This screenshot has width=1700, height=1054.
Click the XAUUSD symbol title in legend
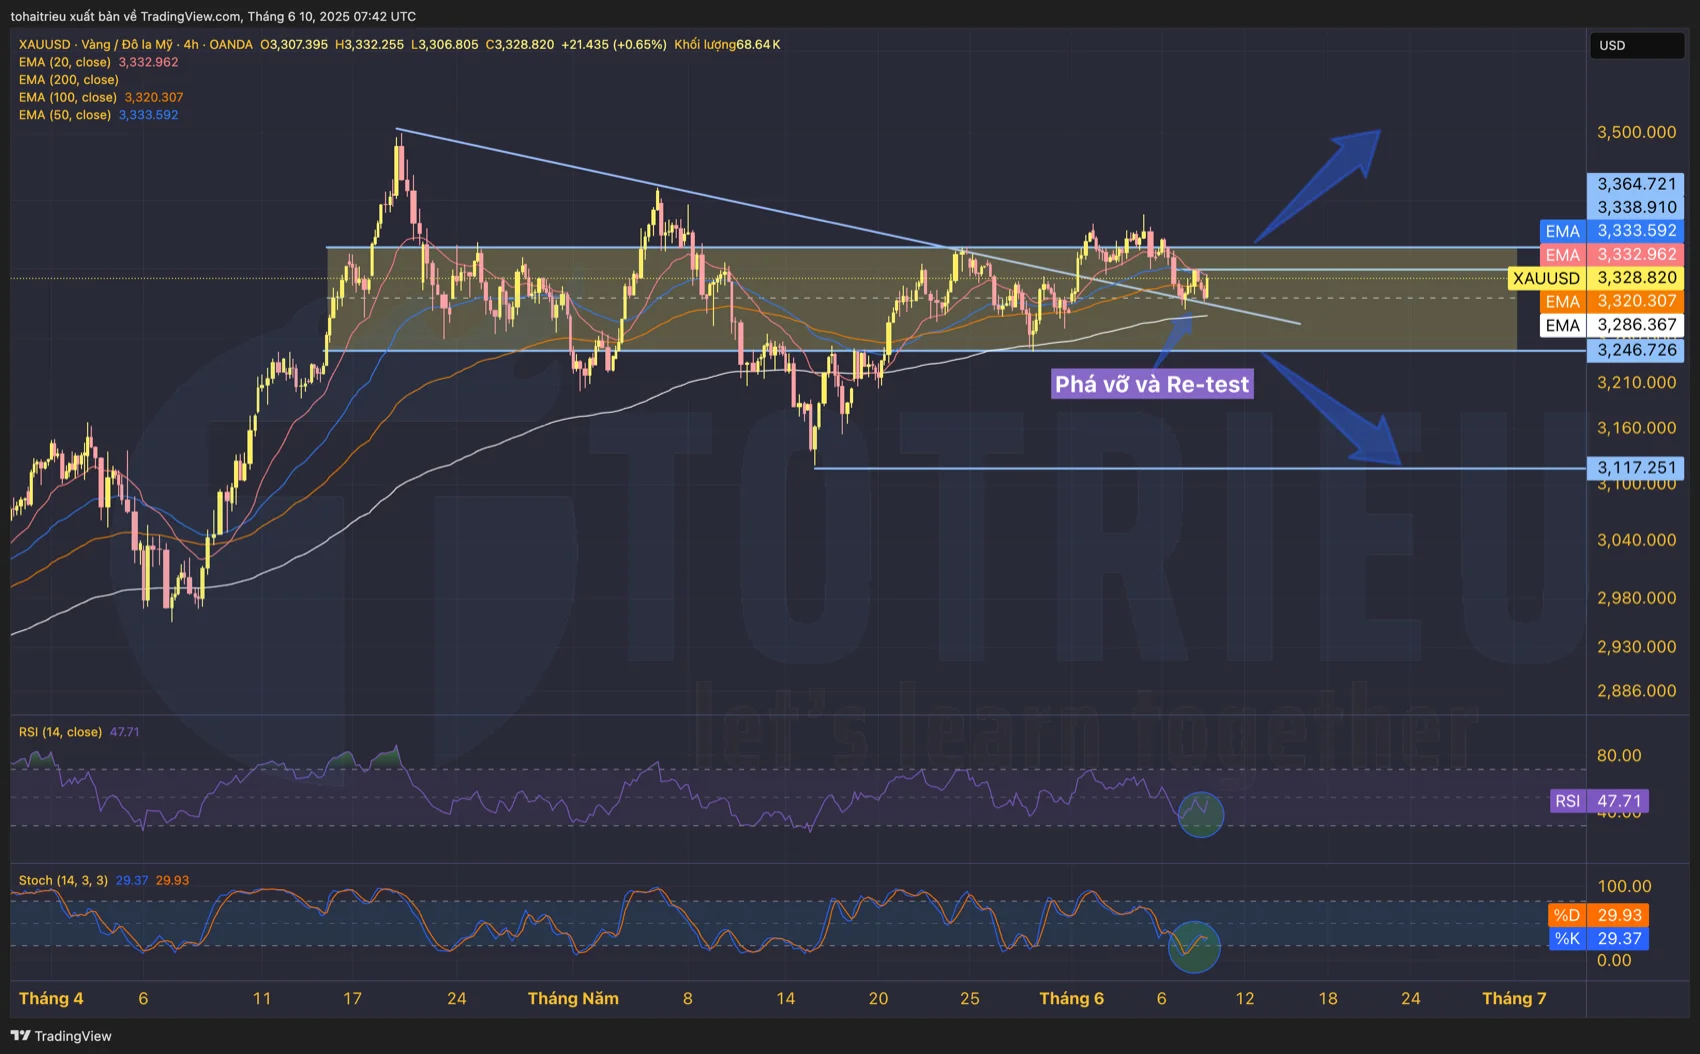click(135, 44)
